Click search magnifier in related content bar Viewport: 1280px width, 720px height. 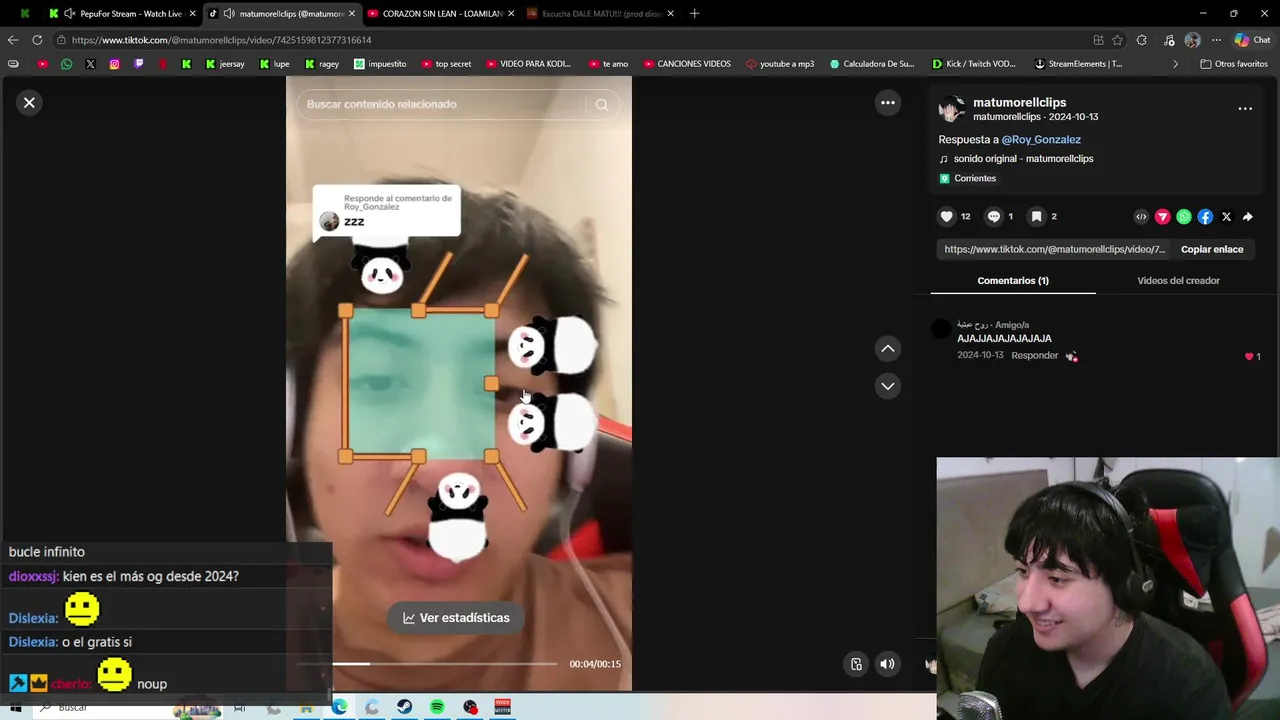602,104
